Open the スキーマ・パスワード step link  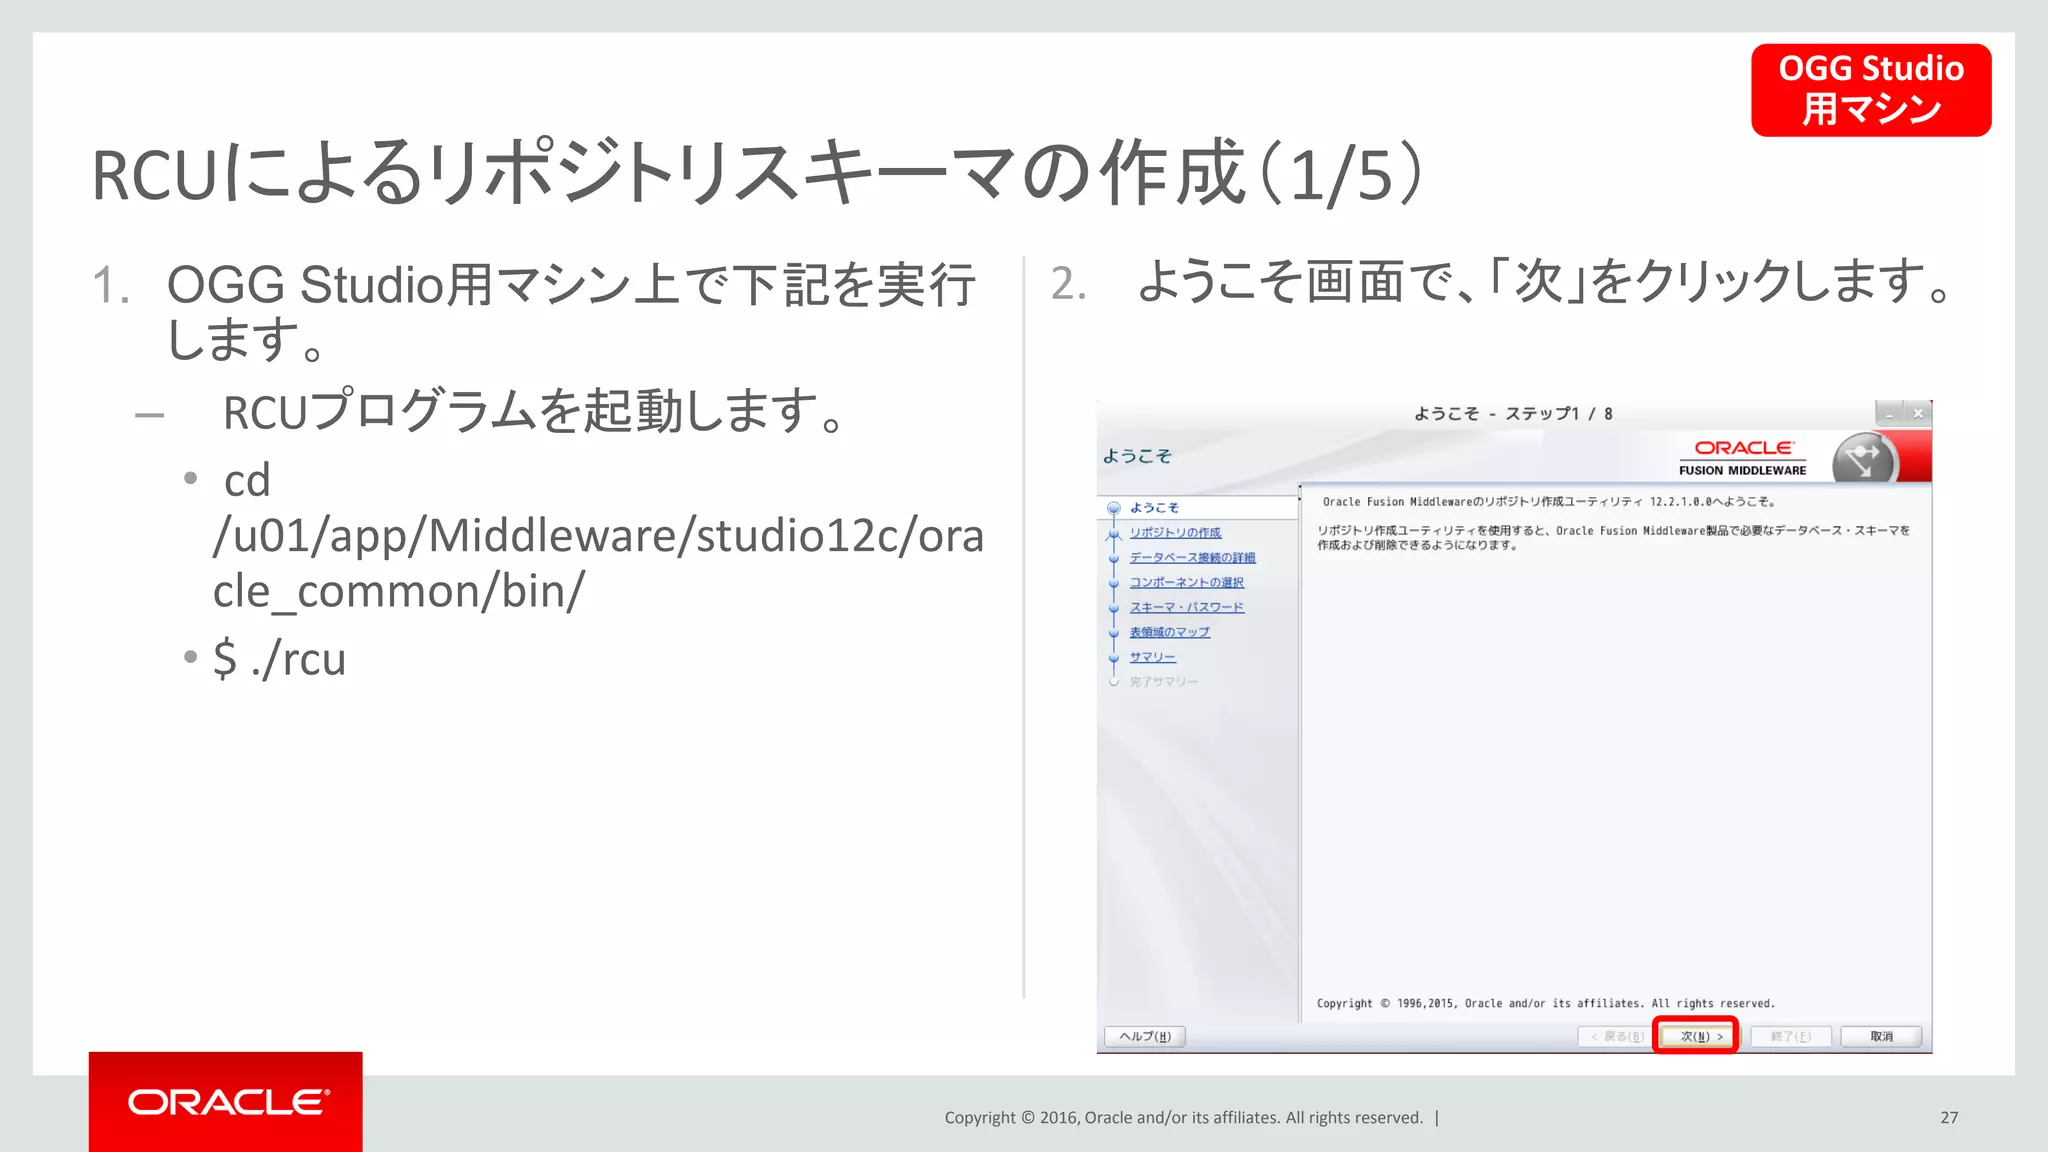coord(1186,607)
